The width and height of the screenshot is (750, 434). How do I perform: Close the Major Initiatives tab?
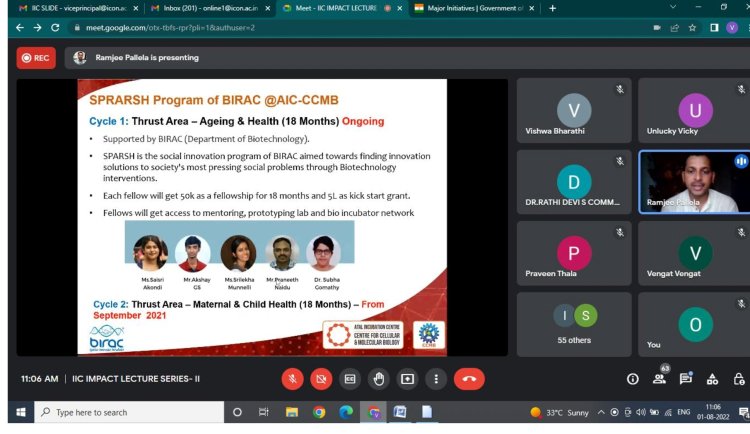531,8
